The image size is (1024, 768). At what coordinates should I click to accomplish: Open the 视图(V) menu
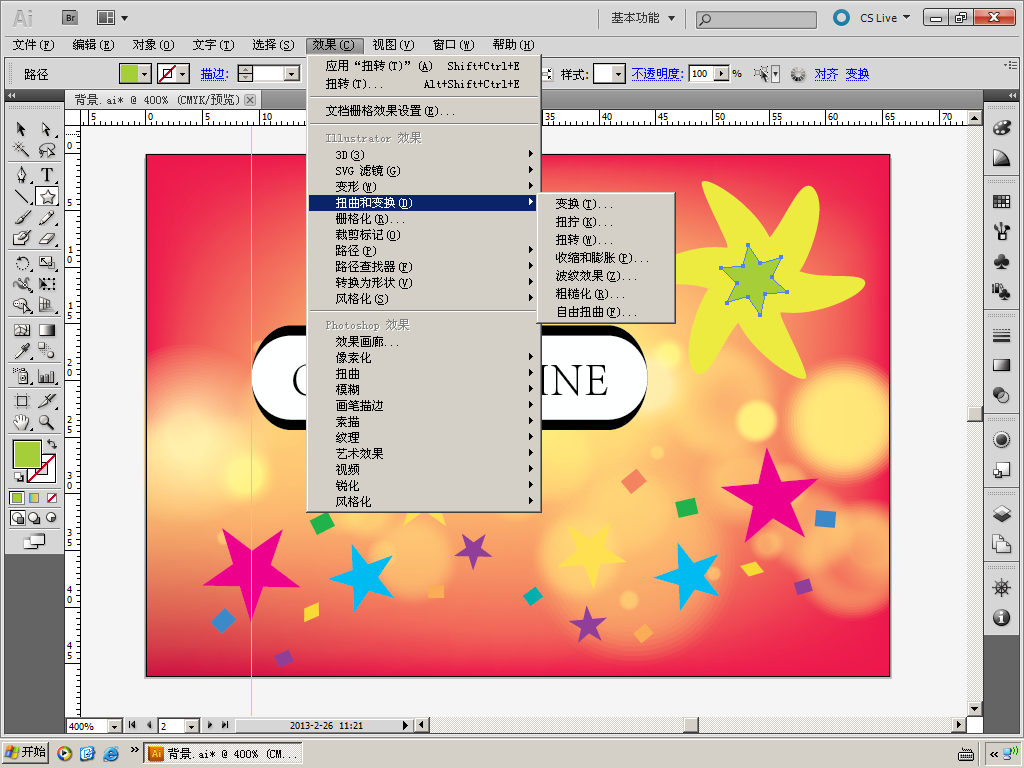(x=393, y=44)
